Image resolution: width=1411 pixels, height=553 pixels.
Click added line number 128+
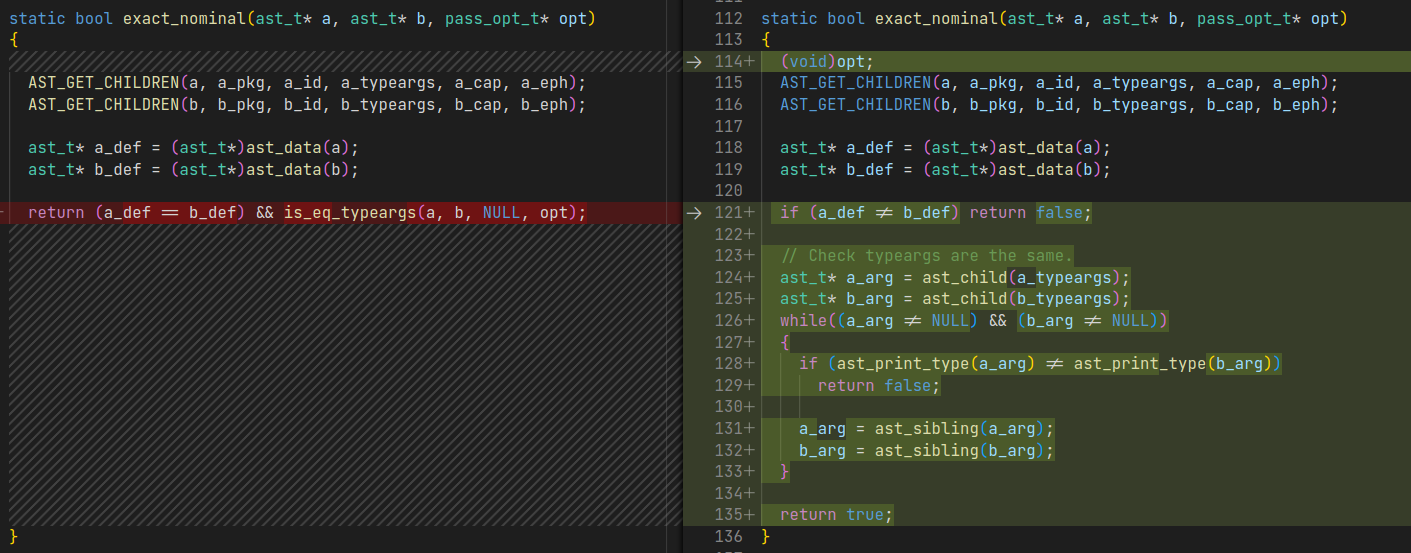[x=735, y=364]
